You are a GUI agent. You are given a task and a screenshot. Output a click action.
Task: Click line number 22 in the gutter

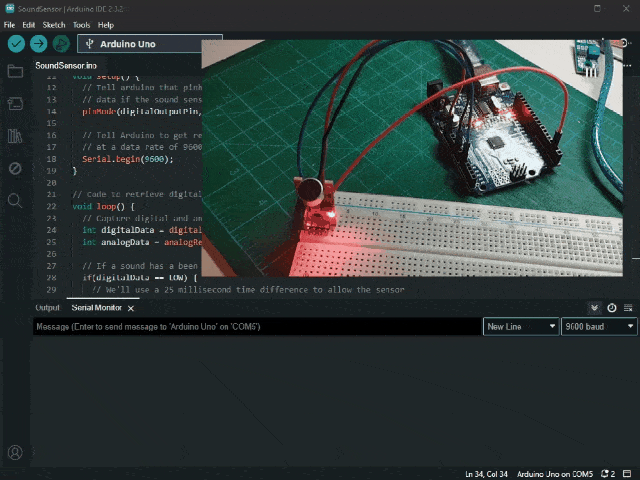[x=51, y=206]
